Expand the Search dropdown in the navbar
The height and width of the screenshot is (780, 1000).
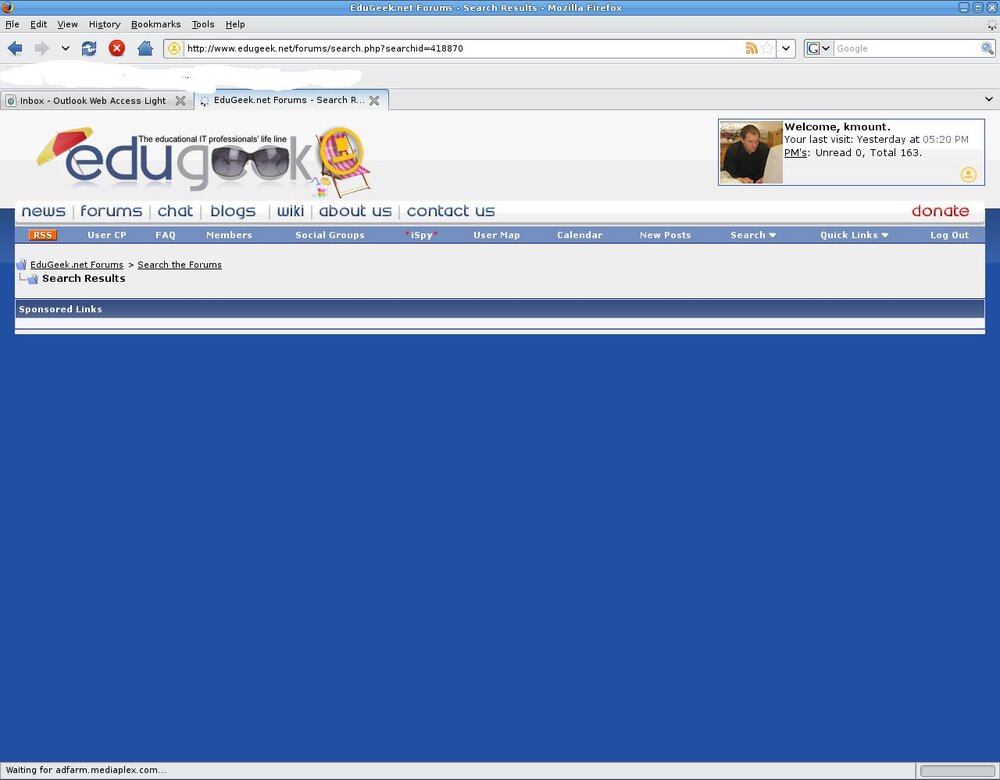(753, 235)
